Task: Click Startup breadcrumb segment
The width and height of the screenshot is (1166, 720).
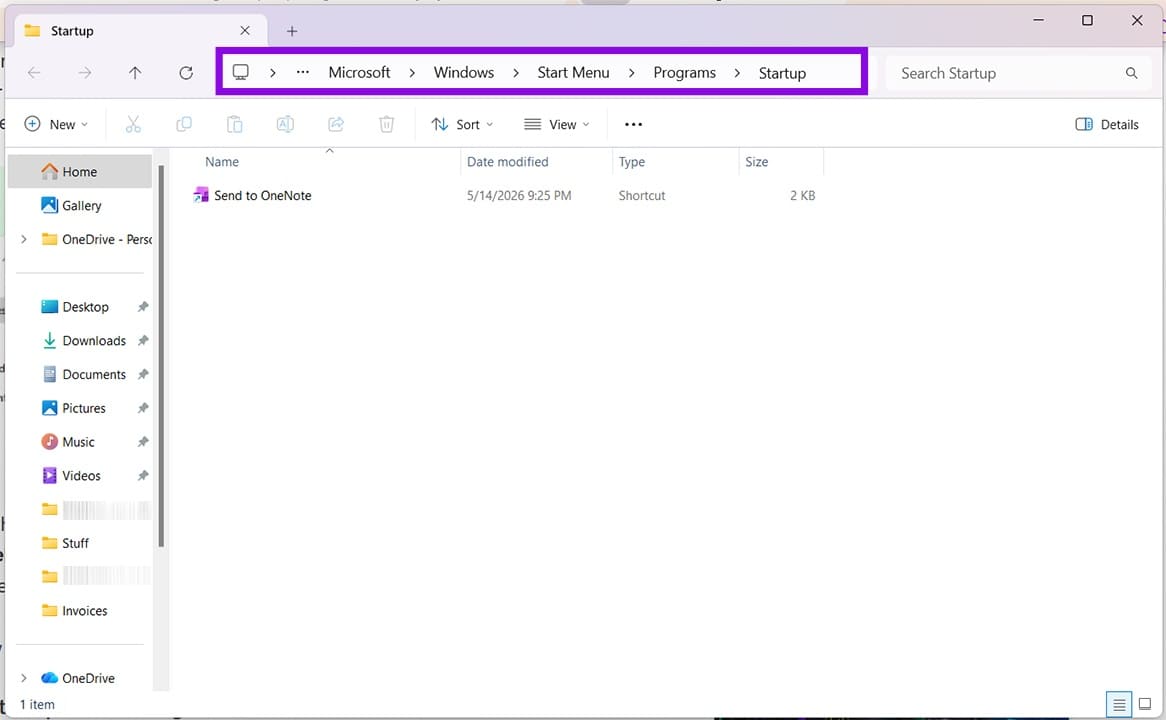Action: pyautogui.click(x=782, y=73)
